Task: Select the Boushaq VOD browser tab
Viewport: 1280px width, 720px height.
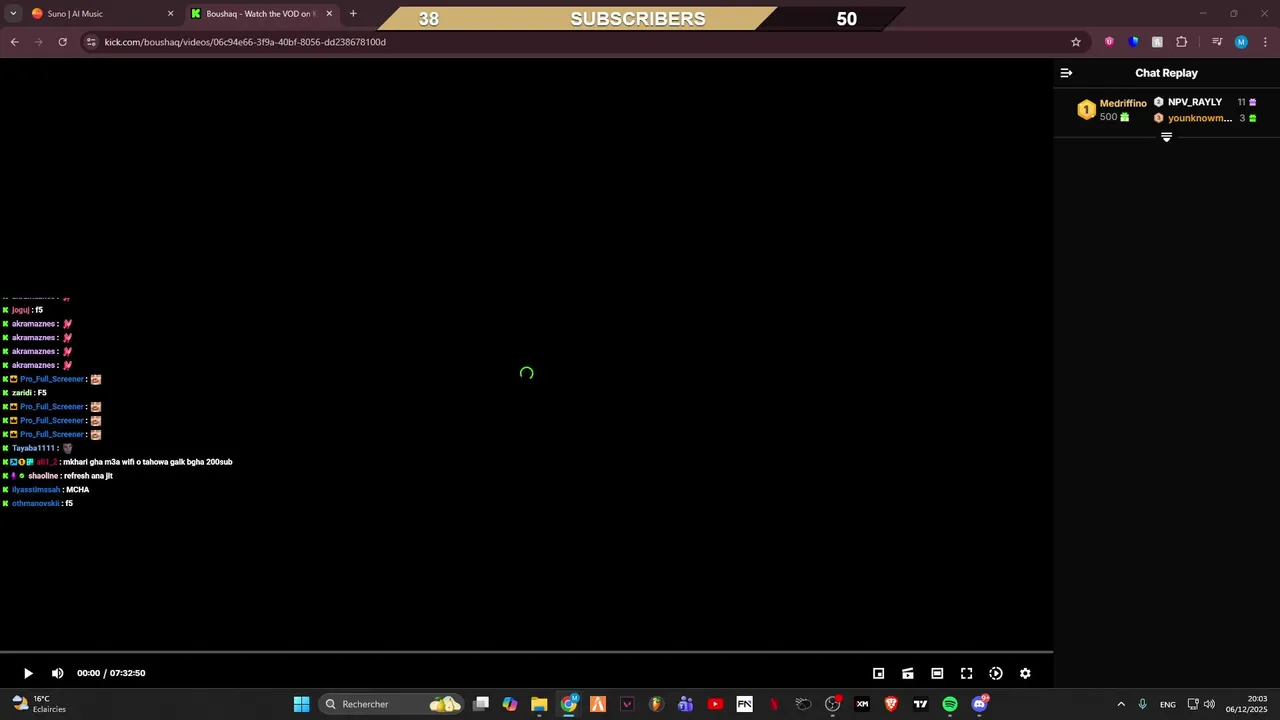Action: click(260, 14)
